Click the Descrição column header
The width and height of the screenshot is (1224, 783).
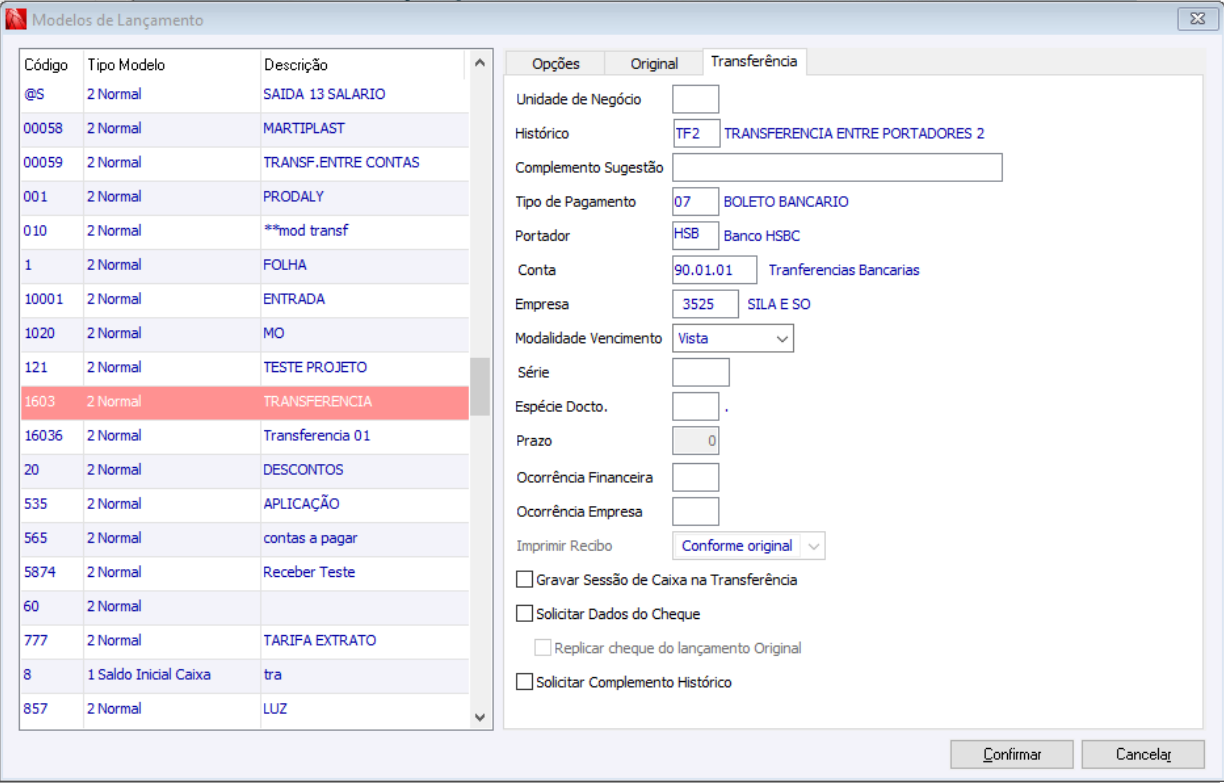point(364,65)
